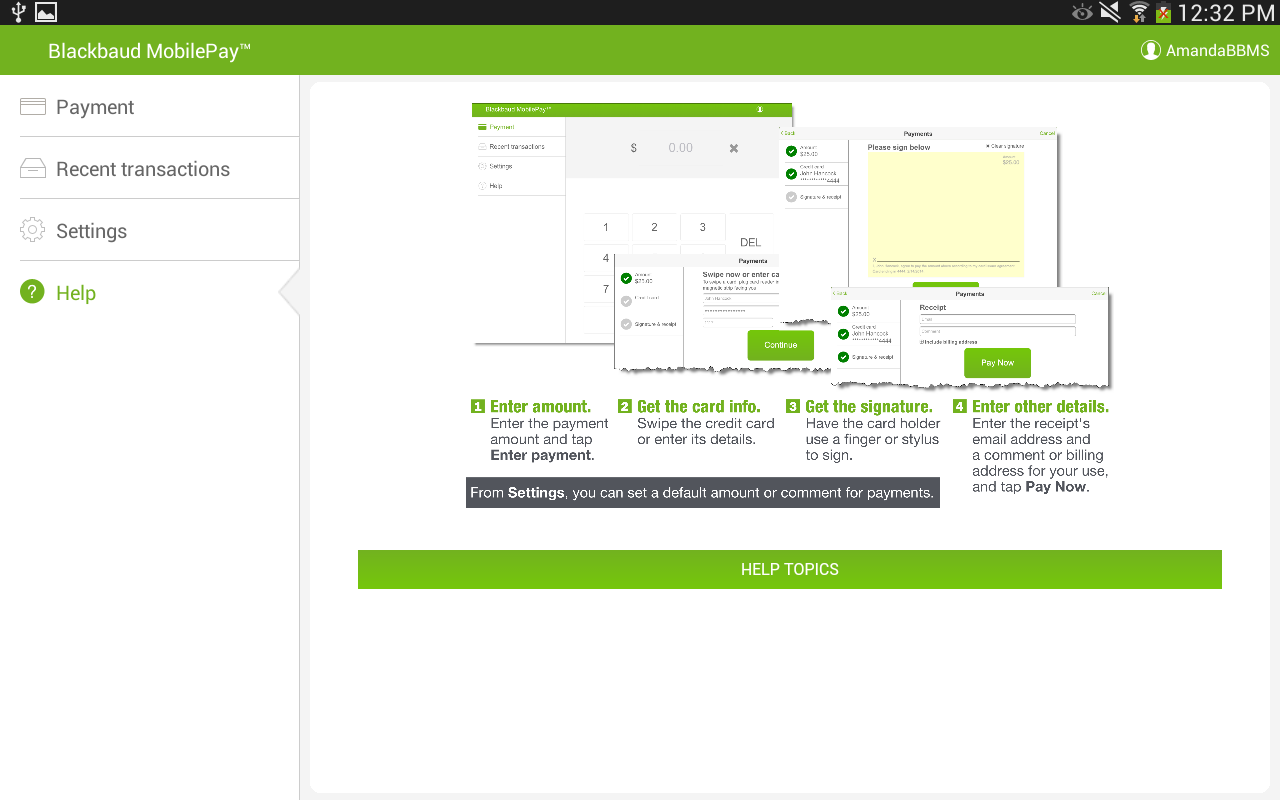
Task: Tap the battery icon in status bar
Action: [1163, 12]
